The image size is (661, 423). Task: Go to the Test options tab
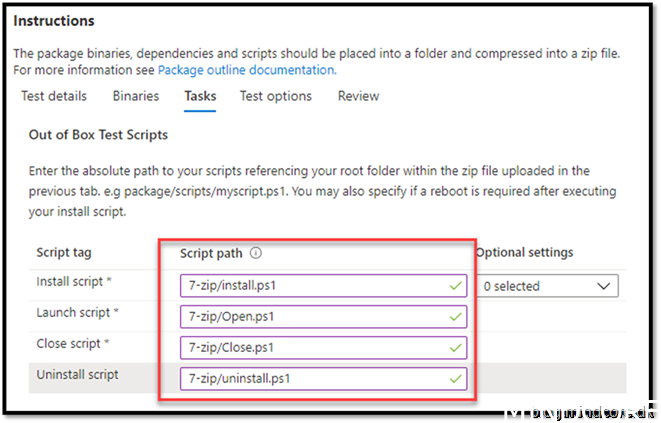pyautogui.click(x=275, y=96)
